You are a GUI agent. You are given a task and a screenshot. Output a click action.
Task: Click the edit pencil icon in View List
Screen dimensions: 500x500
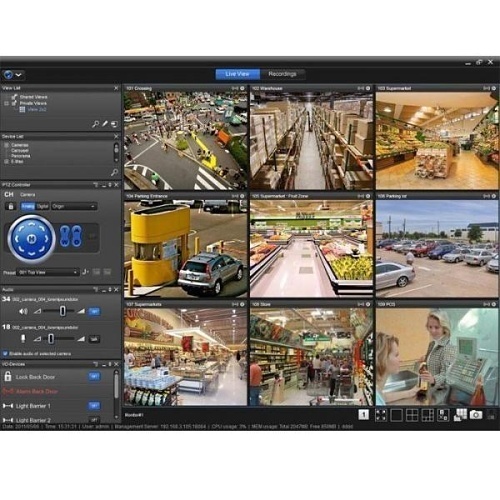pos(105,124)
